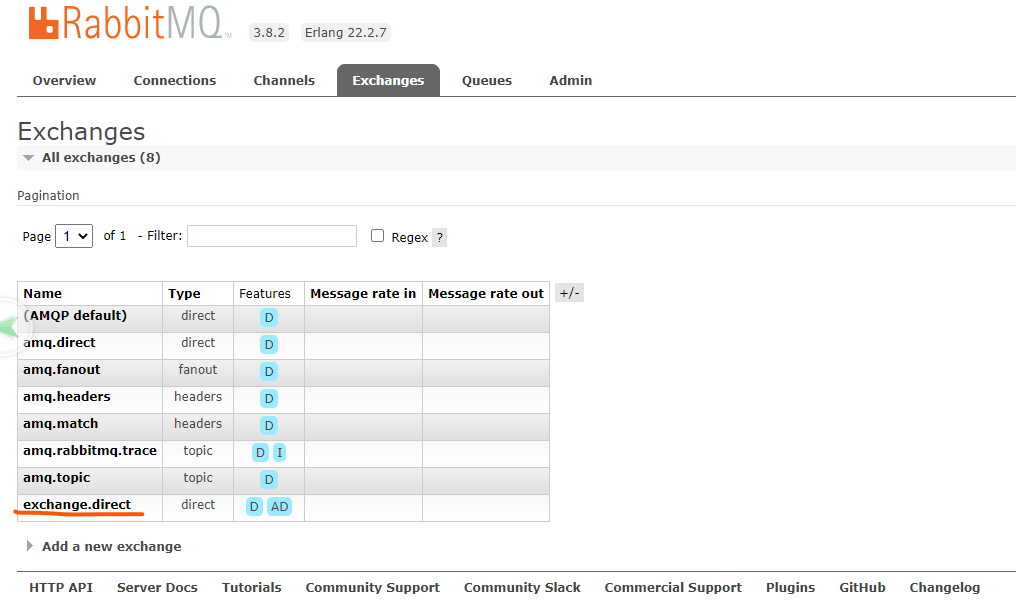1016x615 pixels.
Task: Enable the Regex filter checkbox
Action: pos(377,236)
